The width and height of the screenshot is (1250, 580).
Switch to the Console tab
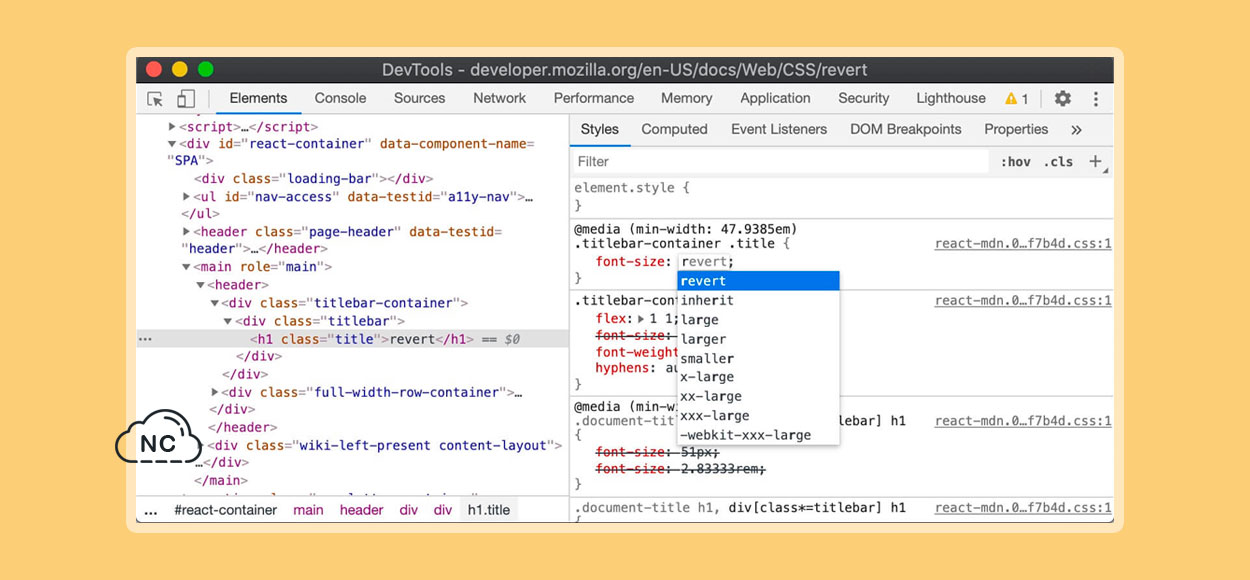pyautogui.click(x=340, y=98)
